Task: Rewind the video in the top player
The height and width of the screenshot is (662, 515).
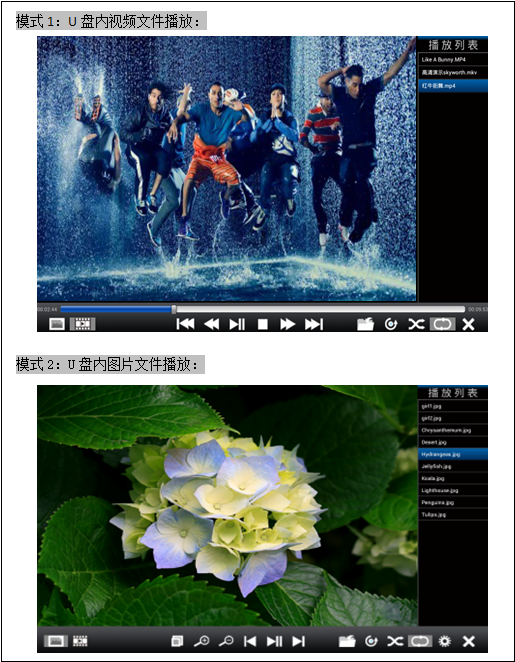Action: 211,324
